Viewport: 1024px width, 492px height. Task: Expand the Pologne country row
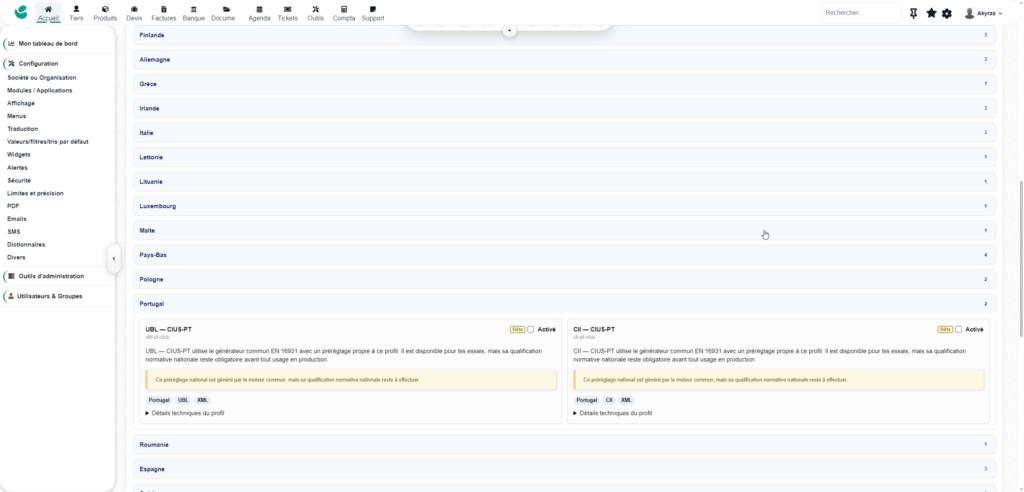coord(564,279)
